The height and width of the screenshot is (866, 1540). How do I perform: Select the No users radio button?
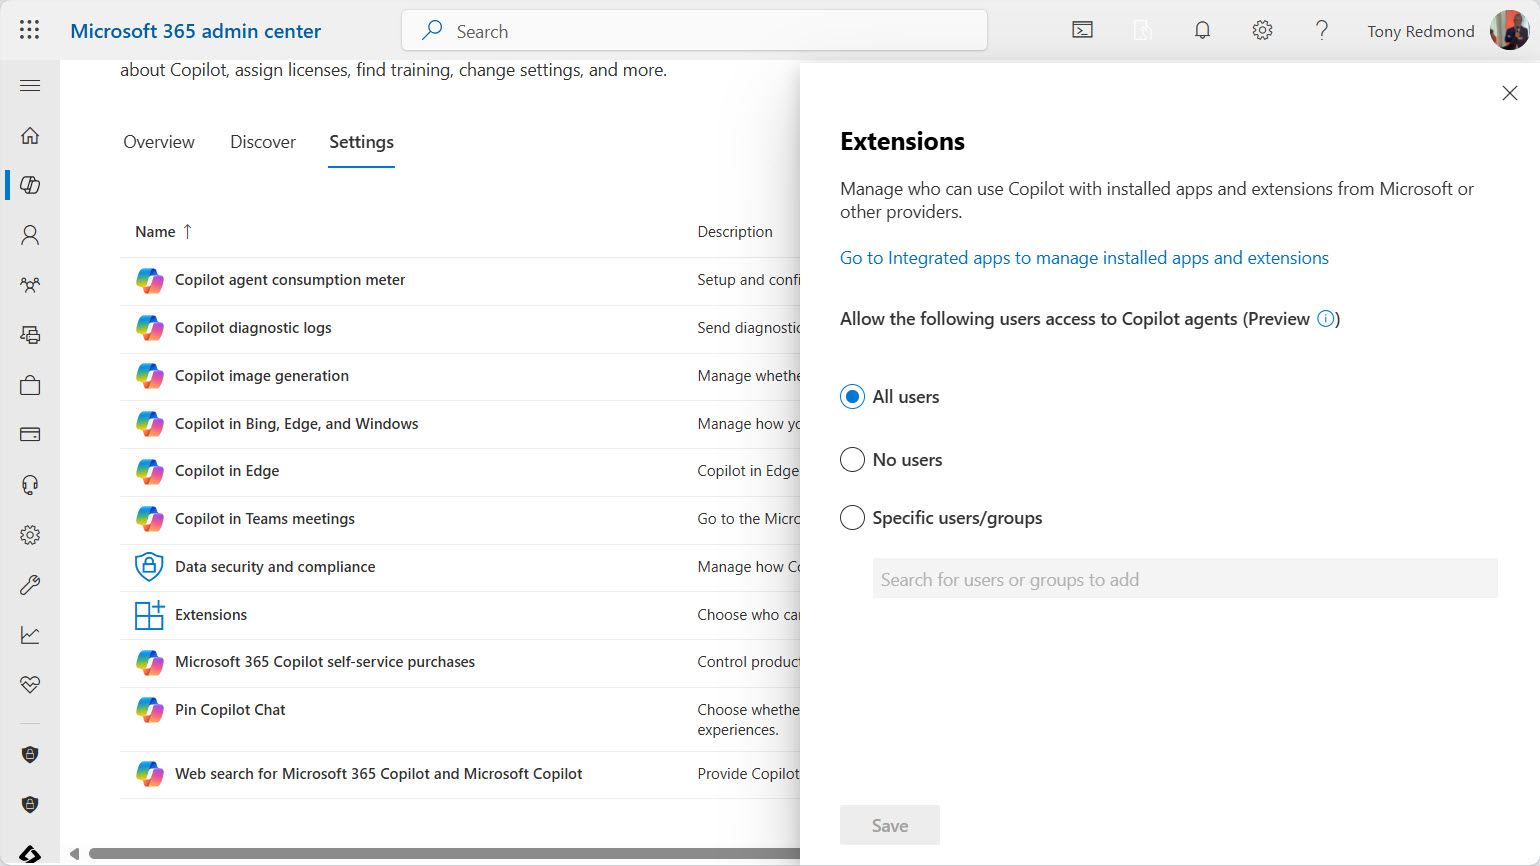point(852,460)
